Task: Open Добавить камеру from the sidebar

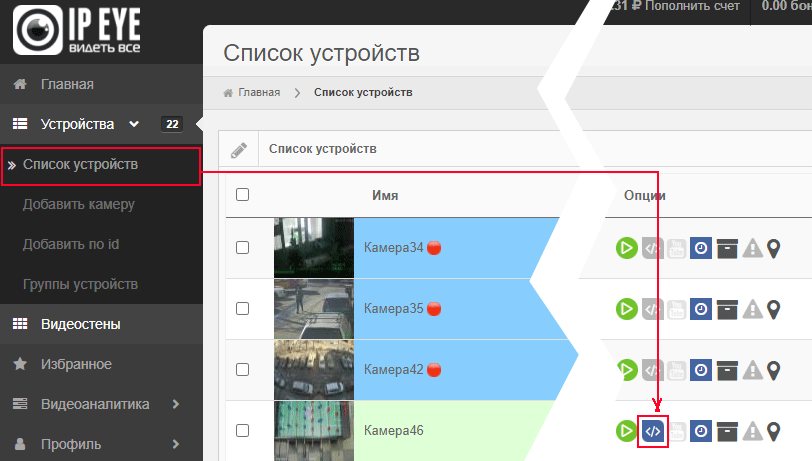Action: point(79,204)
